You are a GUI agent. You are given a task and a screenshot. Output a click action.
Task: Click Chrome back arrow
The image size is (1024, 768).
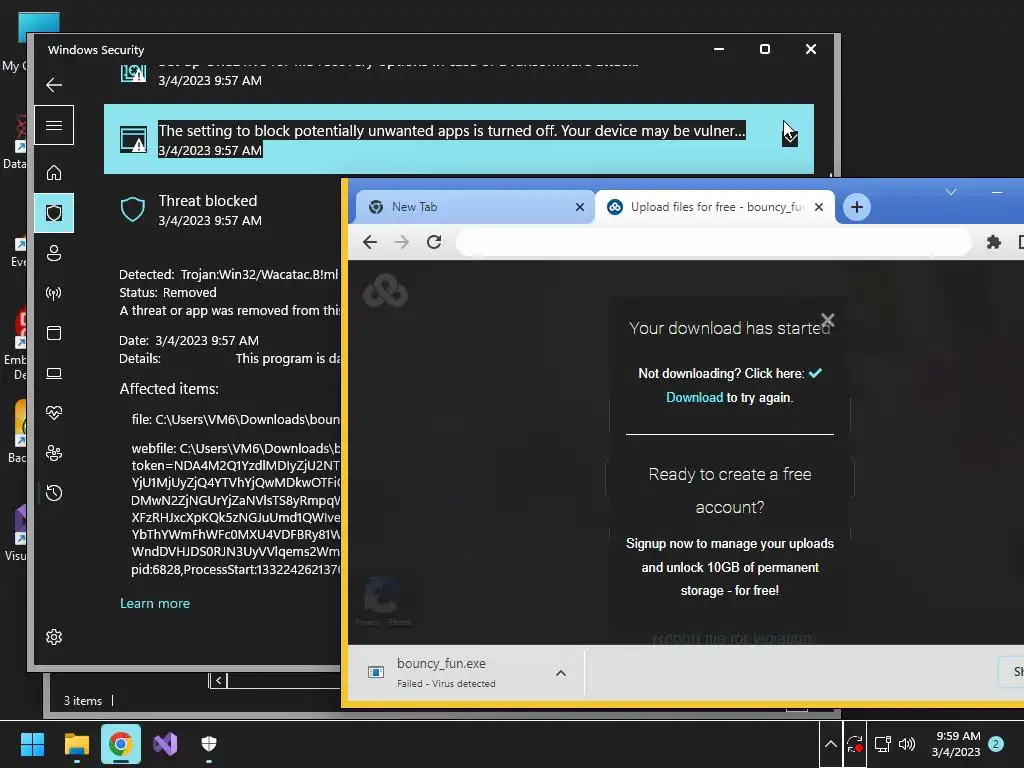[370, 242]
